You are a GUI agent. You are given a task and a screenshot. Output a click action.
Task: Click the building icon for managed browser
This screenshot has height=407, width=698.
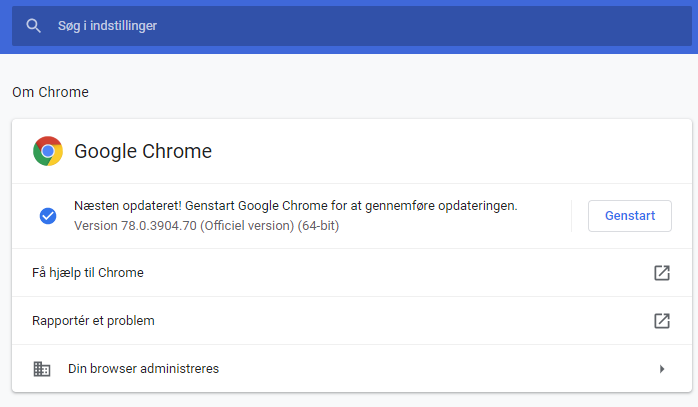tap(42, 369)
